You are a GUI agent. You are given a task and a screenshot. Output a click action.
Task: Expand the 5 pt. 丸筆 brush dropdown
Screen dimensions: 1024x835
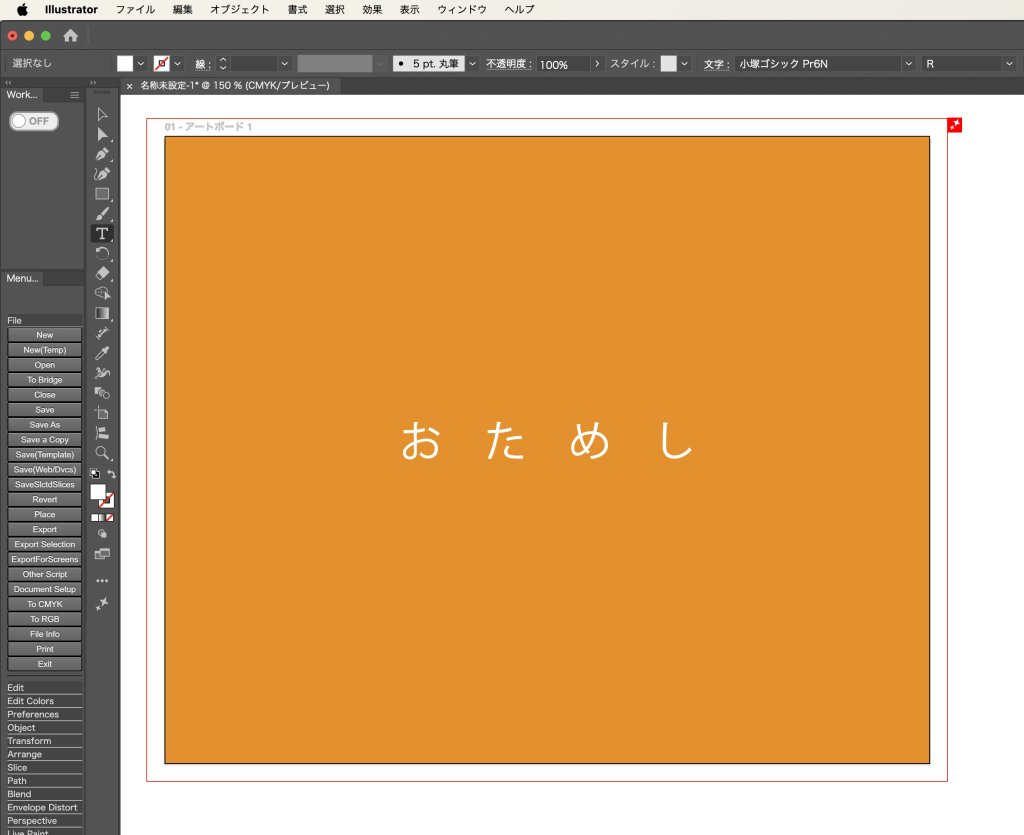[473, 64]
